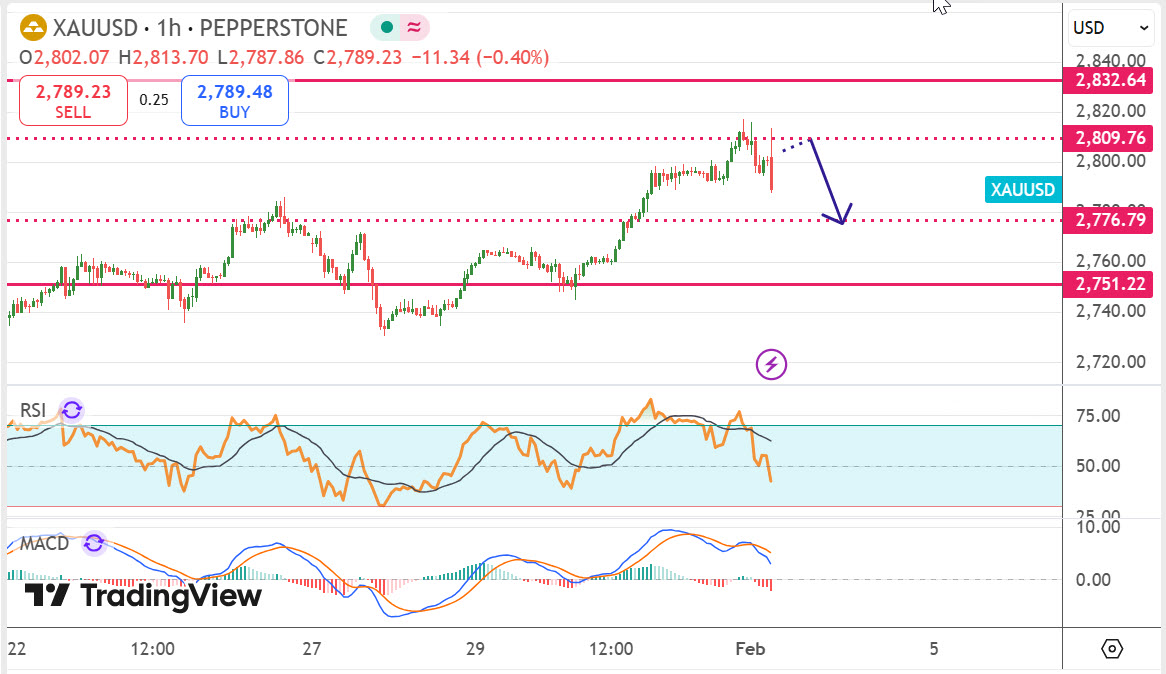Select the blue arrow drawing on chart

(824, 180)
